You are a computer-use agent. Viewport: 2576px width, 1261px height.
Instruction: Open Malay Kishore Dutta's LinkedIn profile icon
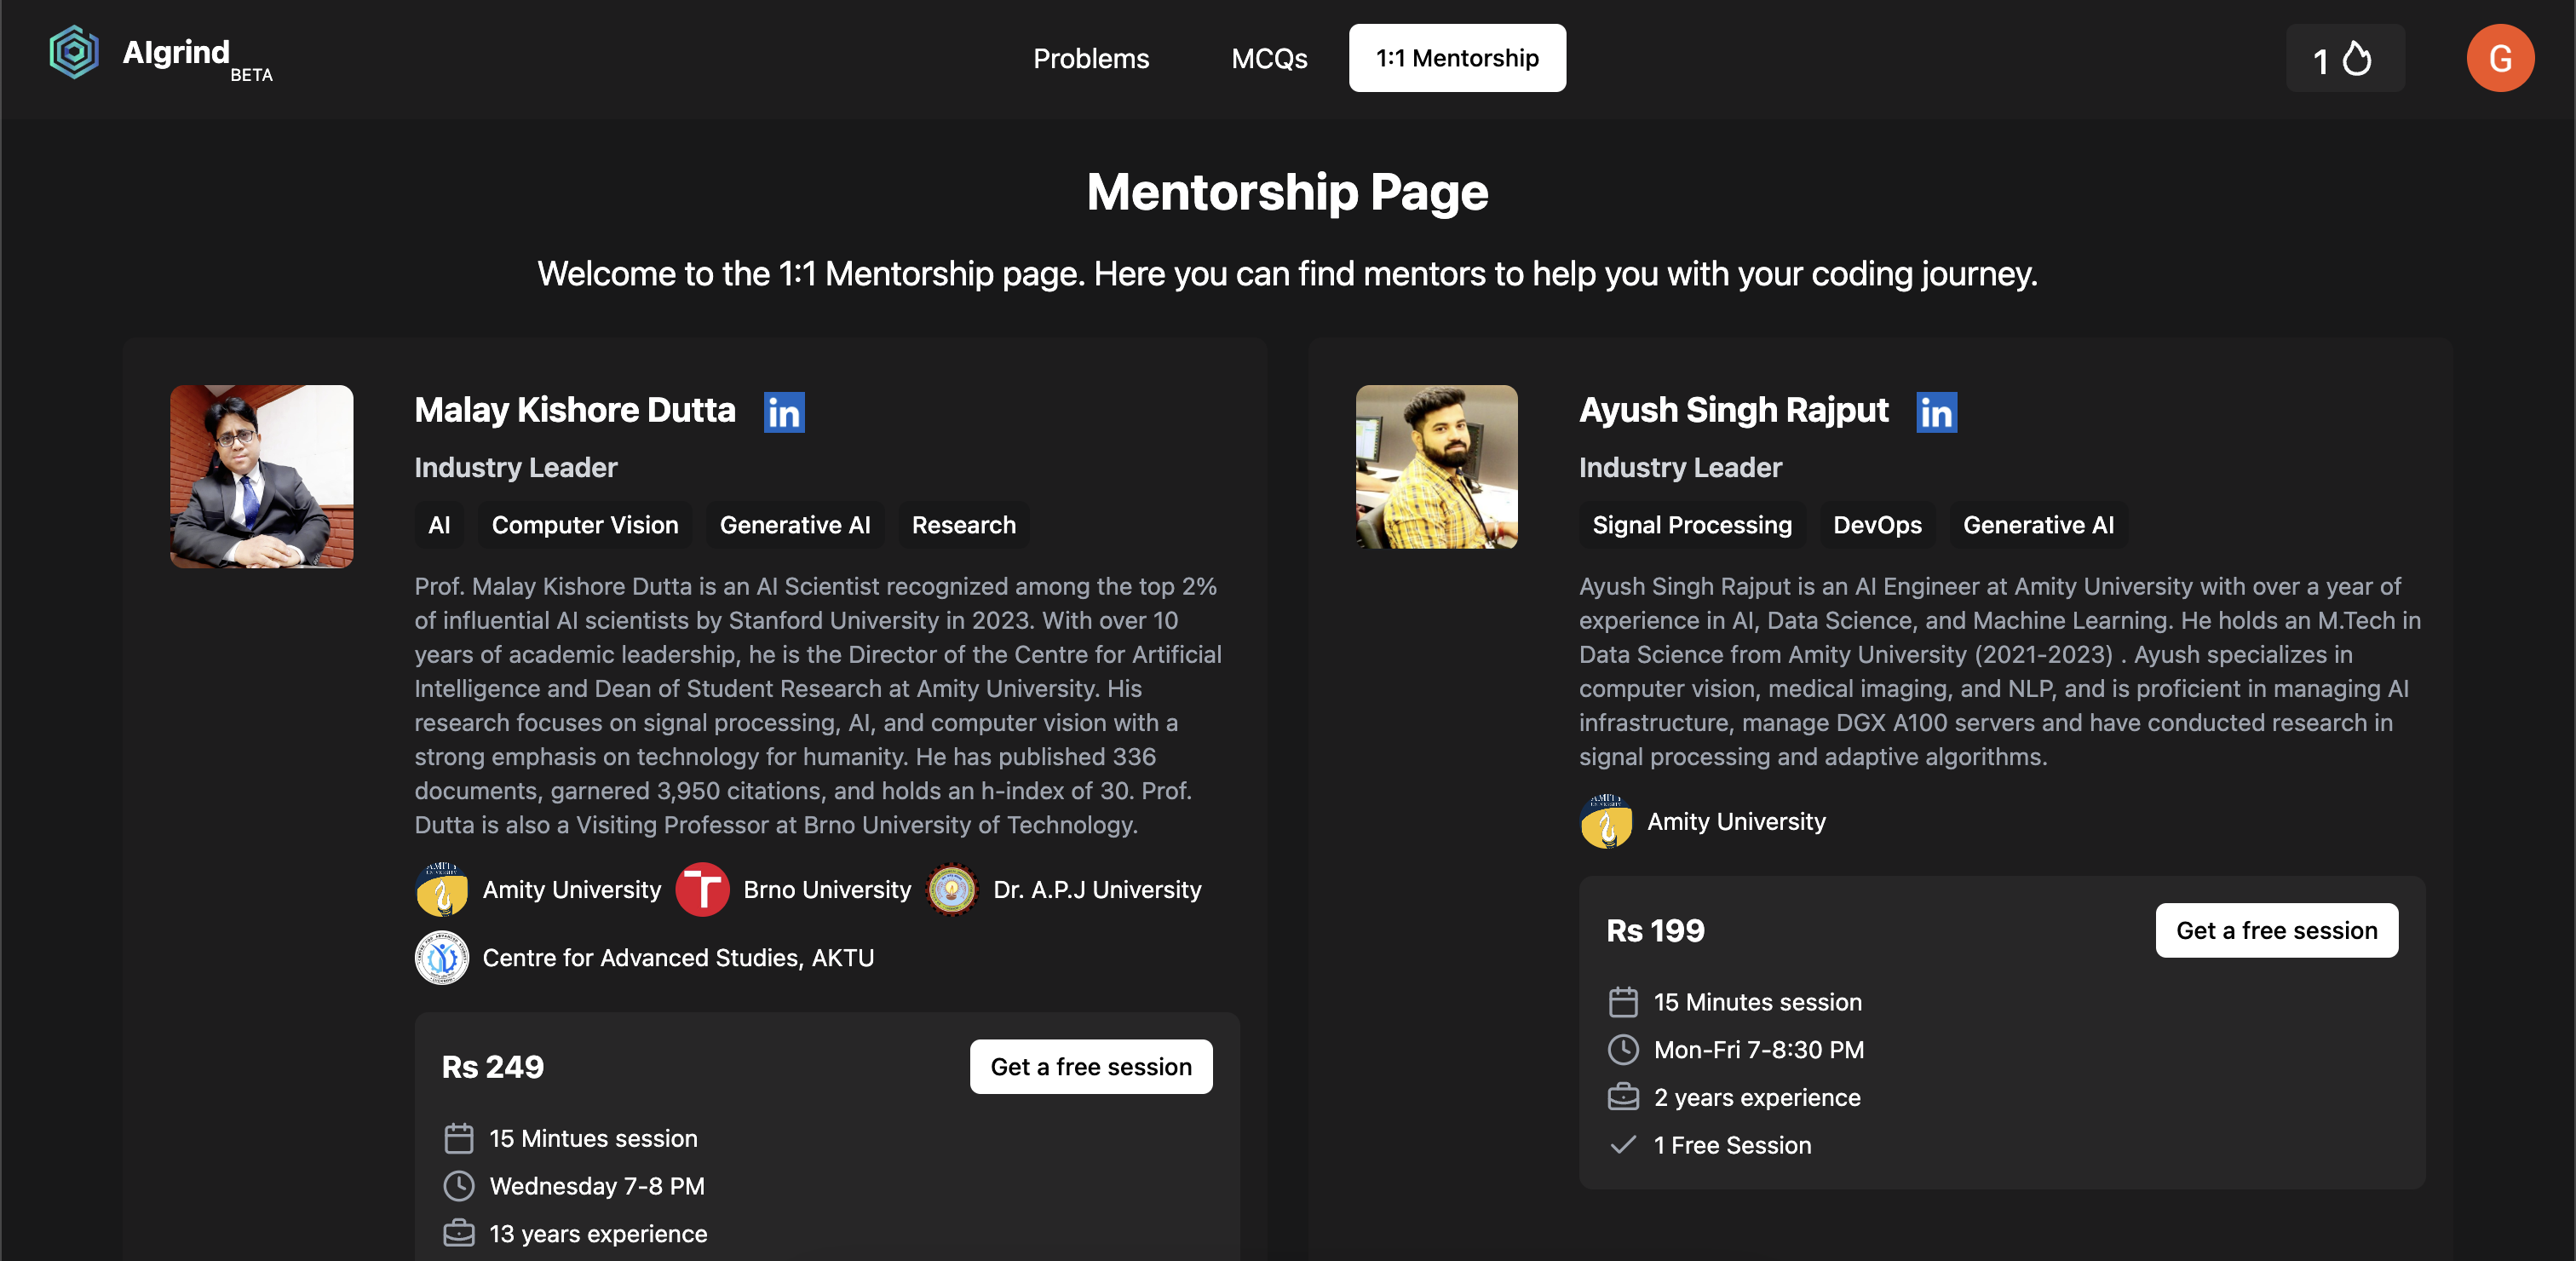pos(784,412)
